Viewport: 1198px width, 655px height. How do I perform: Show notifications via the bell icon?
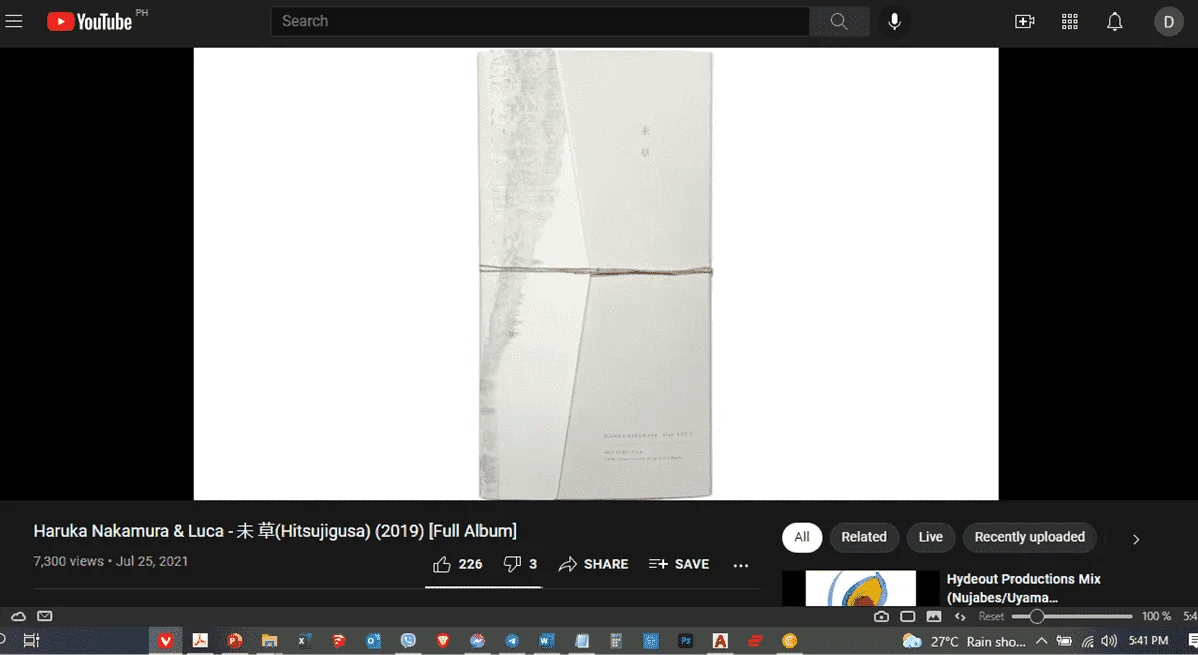1115,21
